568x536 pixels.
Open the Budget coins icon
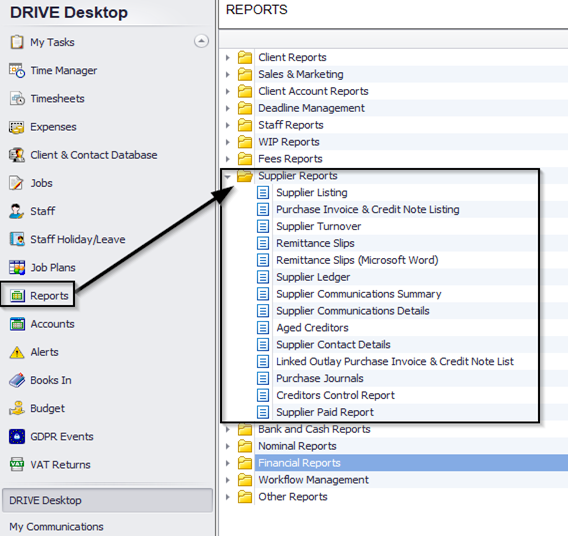pyautogui.click(x=17, y=409)
